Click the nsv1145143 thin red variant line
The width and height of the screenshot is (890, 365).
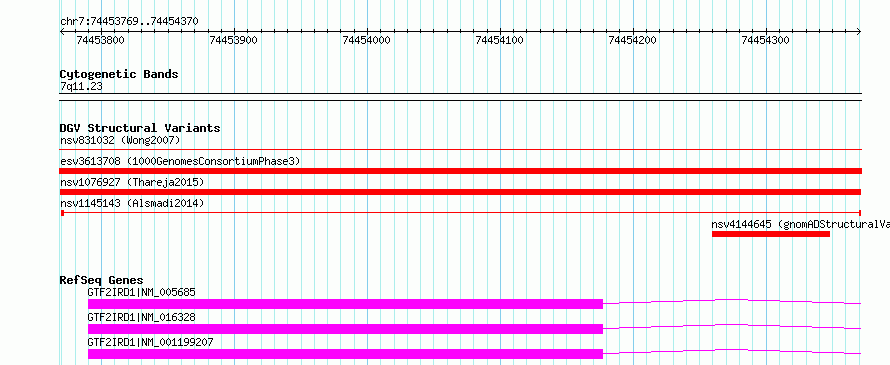click(460, 213)
